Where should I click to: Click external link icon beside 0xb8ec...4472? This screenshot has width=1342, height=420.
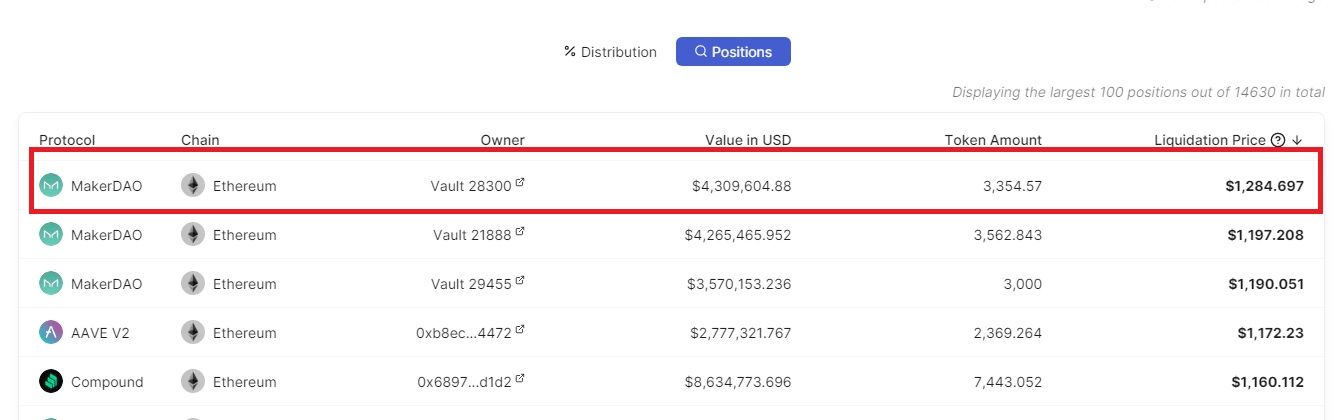(520, 331)
